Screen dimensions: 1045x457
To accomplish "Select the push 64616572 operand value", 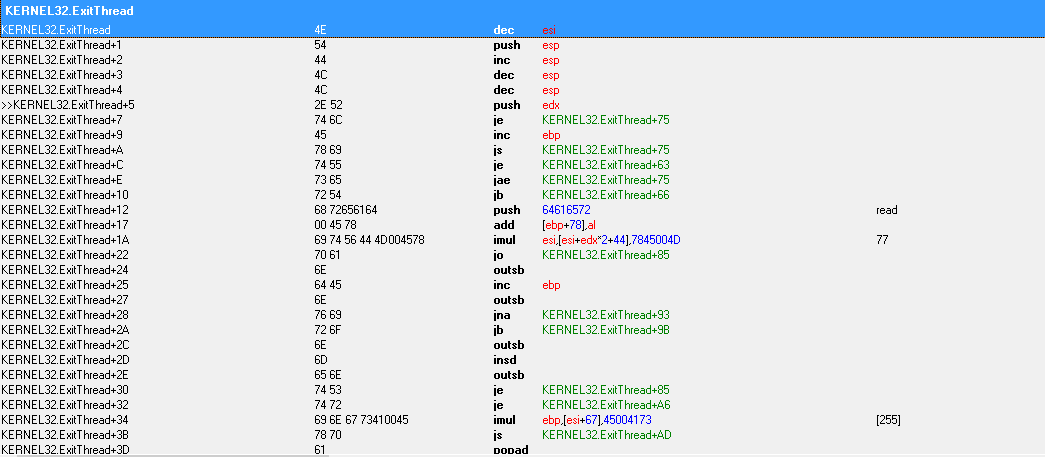I will pos(566,210).
